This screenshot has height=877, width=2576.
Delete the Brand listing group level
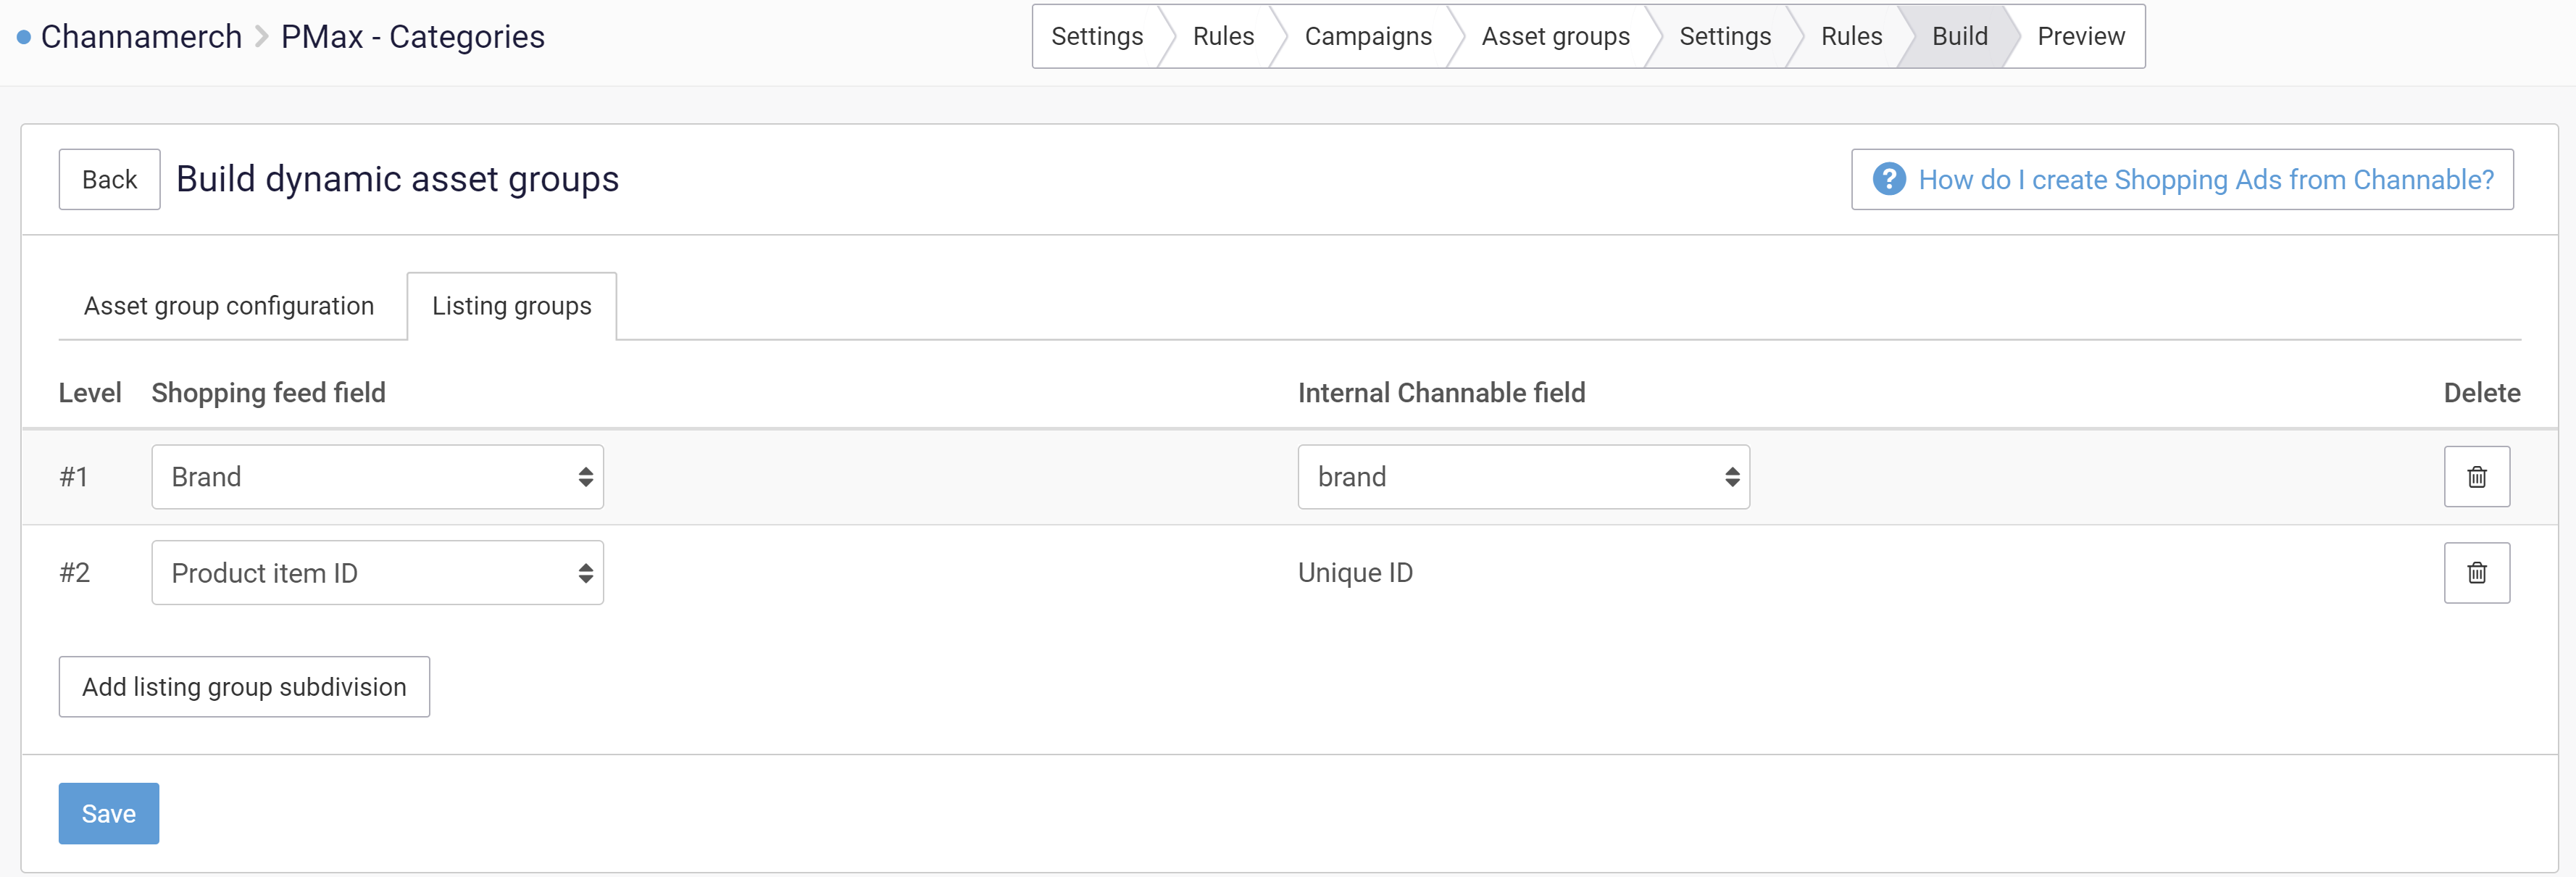coord(2476,477)
